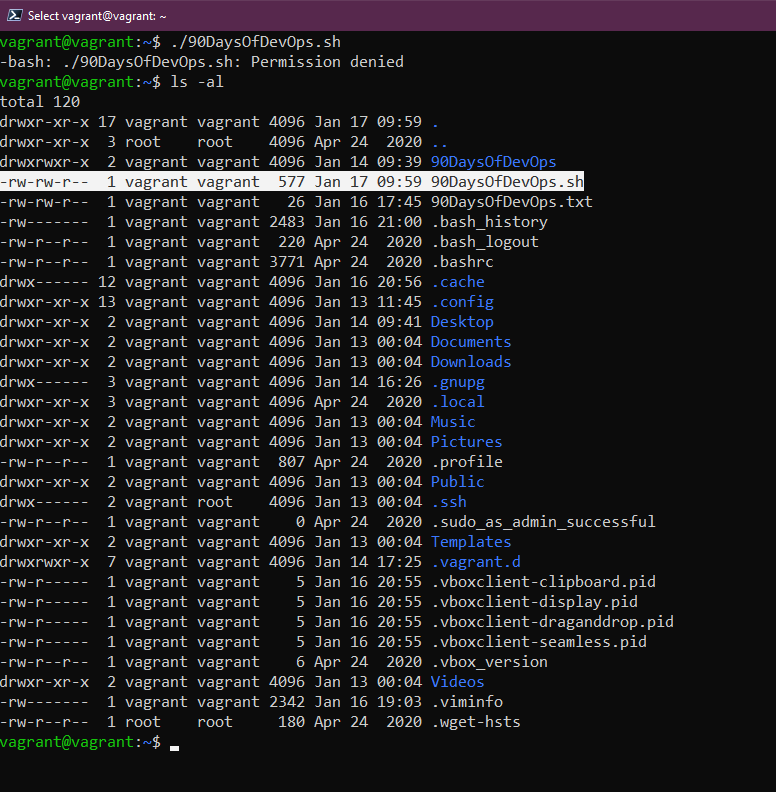Click the Downloads folder name
Screen dimensions: 776x792
point(471,362)
